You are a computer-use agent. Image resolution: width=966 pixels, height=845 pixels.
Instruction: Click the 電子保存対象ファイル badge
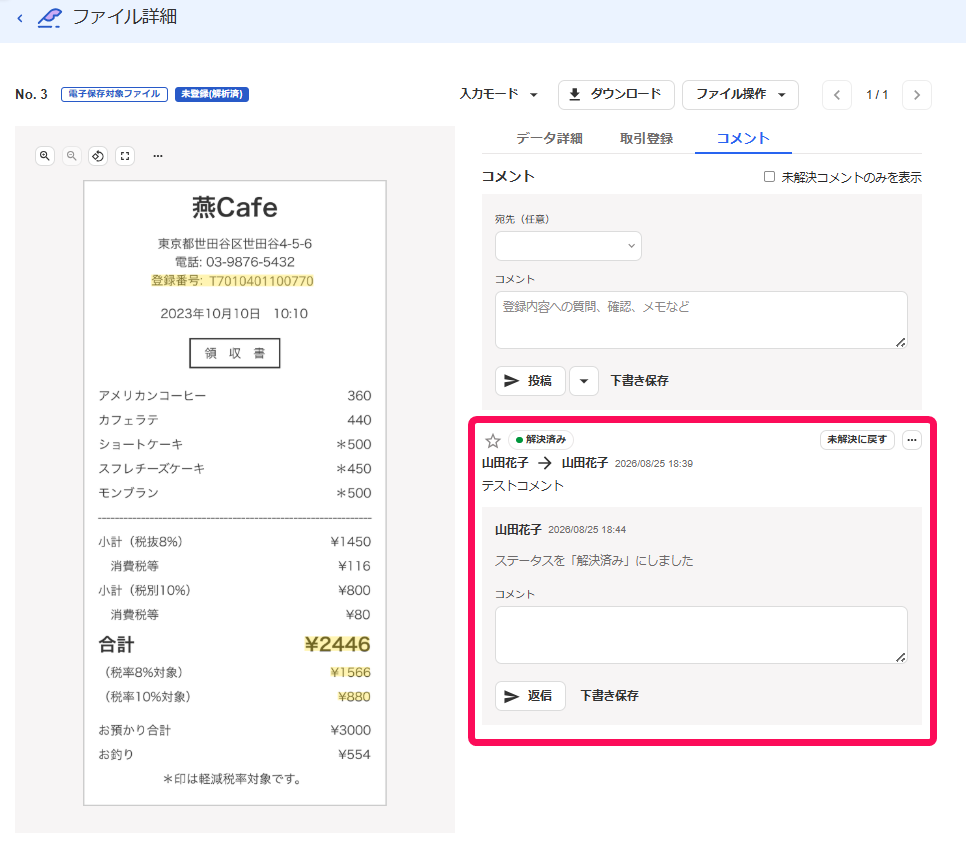pyautogui.click(x=115, y=94)
